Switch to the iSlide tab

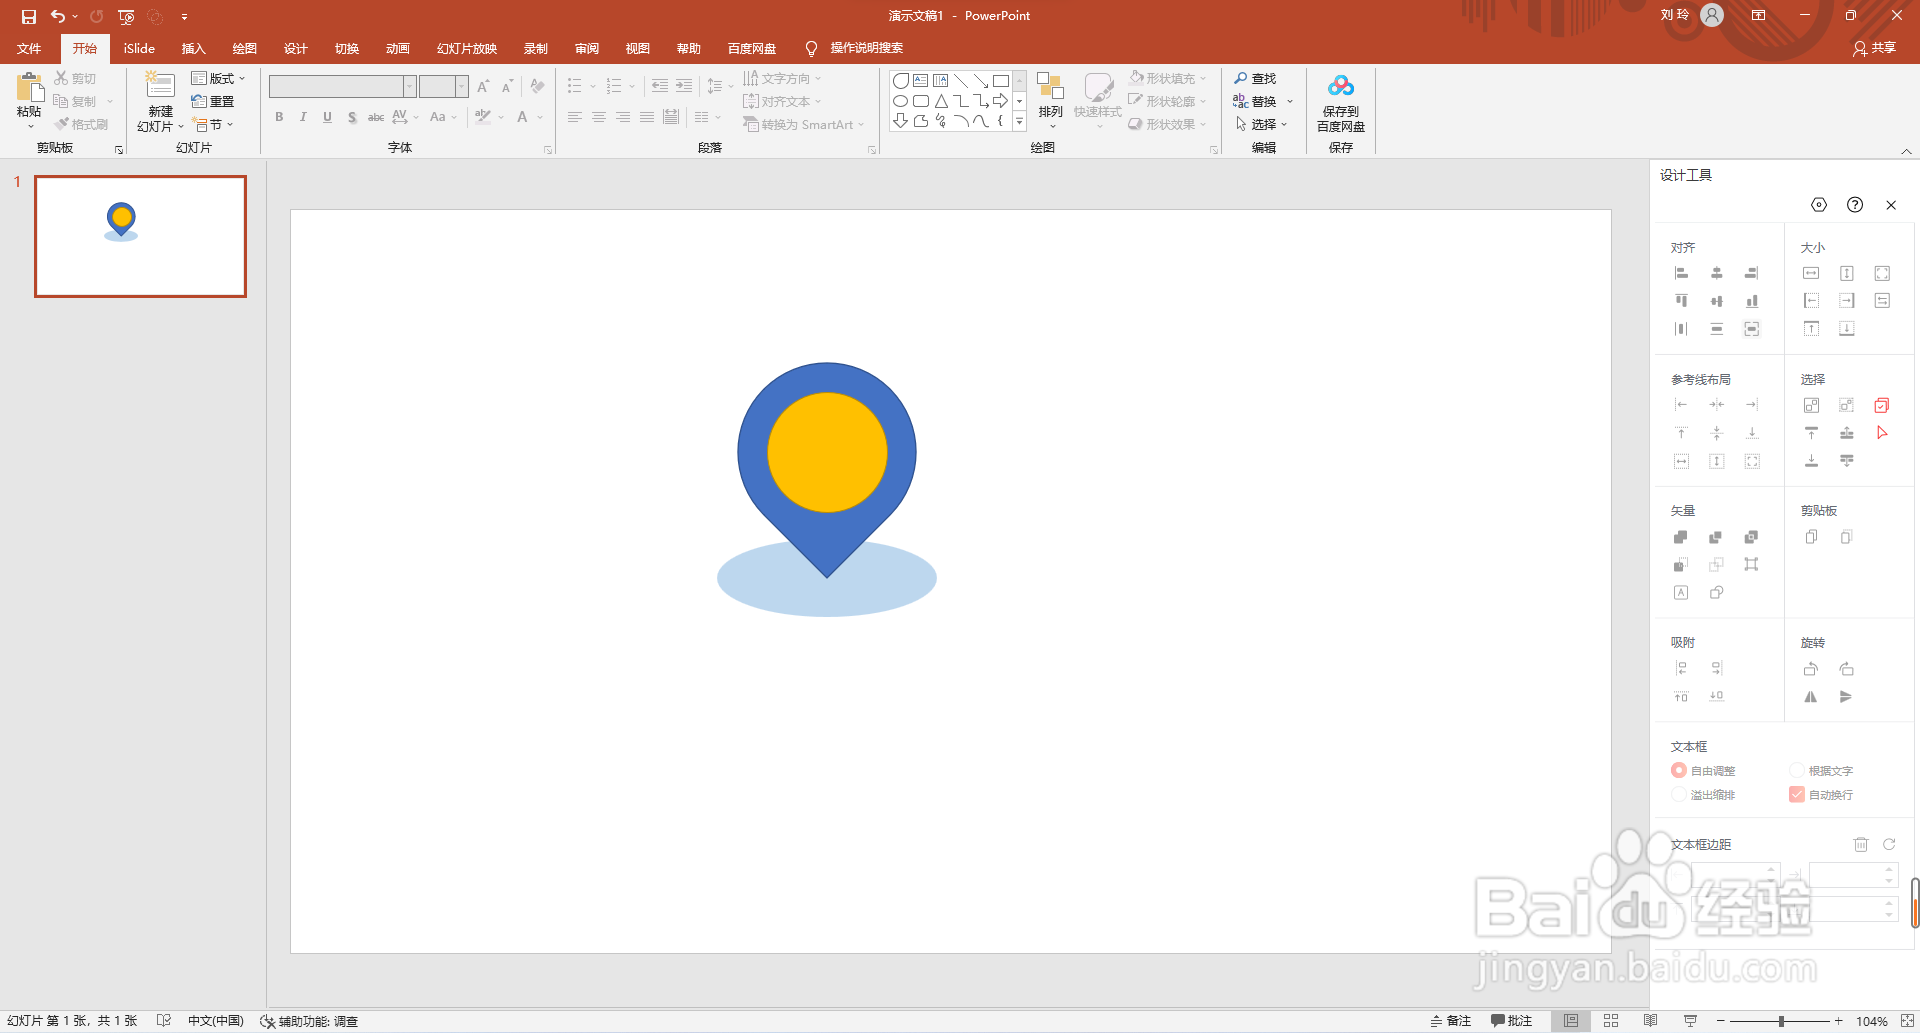pos(139,48)
